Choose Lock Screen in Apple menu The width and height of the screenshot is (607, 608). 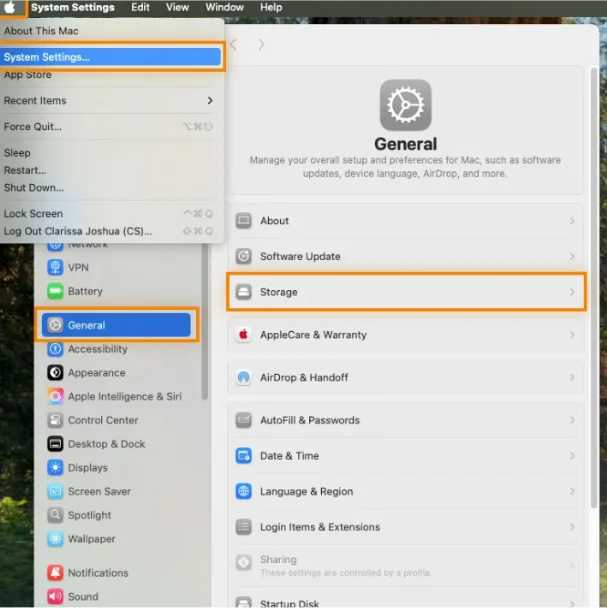[x=112, y=214]
